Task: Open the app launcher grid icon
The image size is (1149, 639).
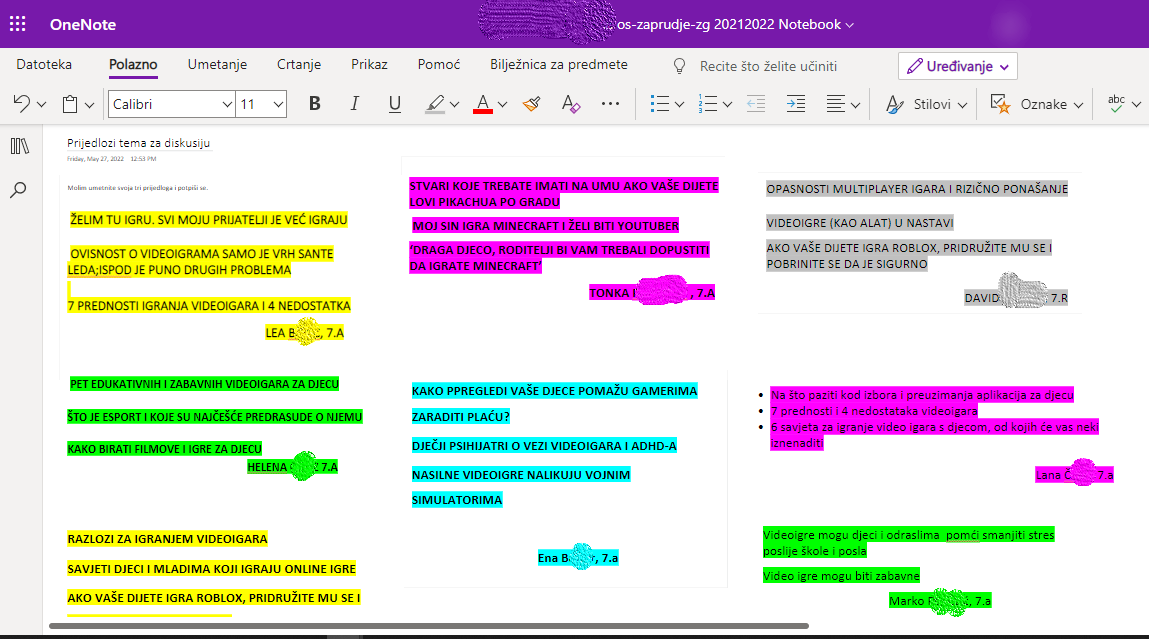Action: point(18,24)
